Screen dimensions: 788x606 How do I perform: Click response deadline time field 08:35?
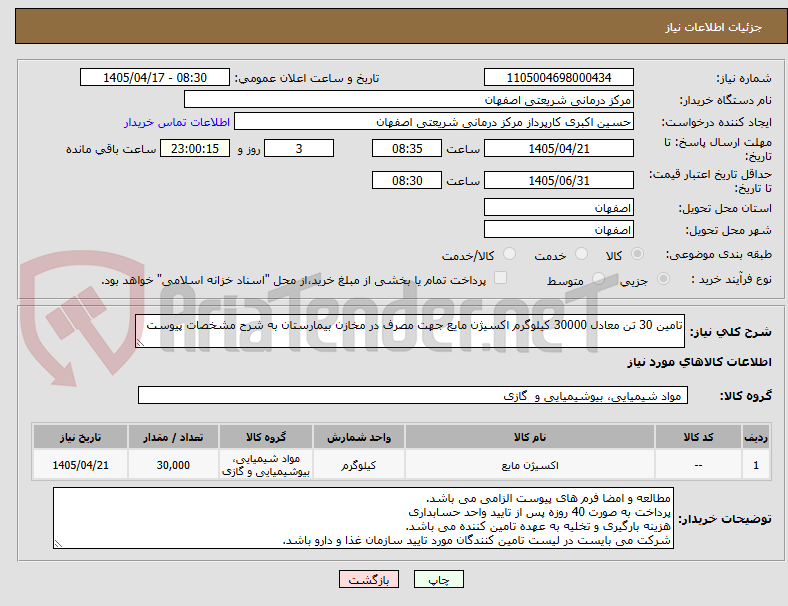pyautogui.click(x=407, y=148)
